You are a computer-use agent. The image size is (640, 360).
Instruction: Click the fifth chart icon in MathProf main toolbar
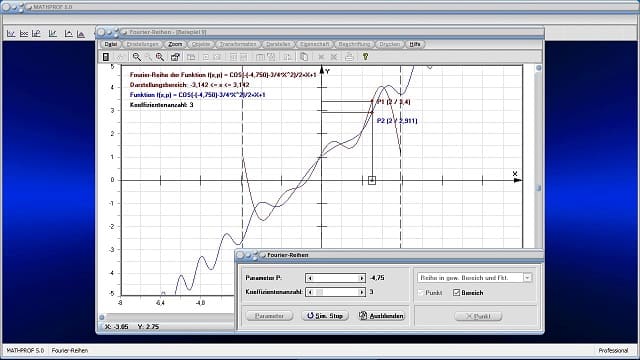68,33
